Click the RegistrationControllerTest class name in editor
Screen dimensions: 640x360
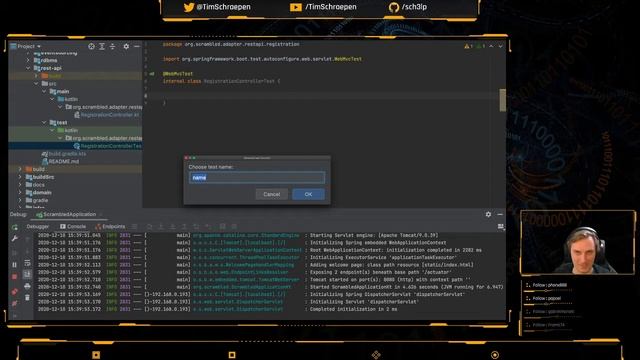point(239,81)
